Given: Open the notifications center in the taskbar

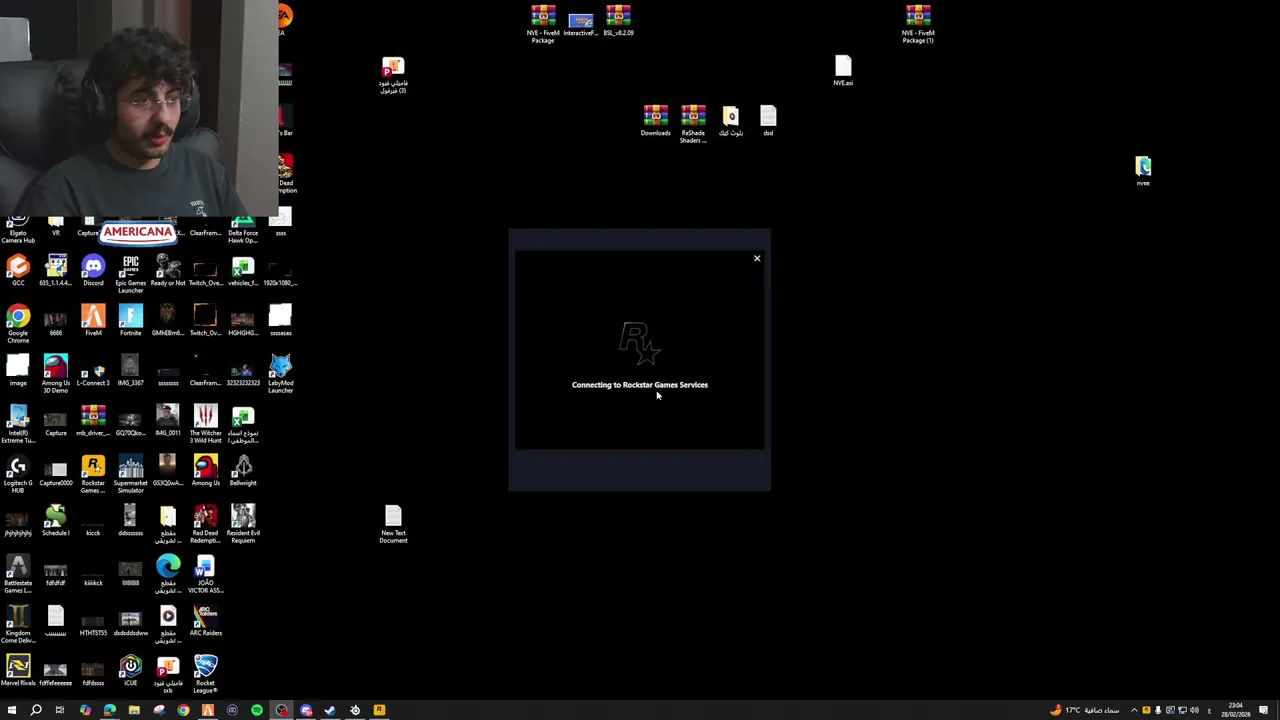Looking at the screenshot, I should pyautogui.click(x=1264, y=710).
